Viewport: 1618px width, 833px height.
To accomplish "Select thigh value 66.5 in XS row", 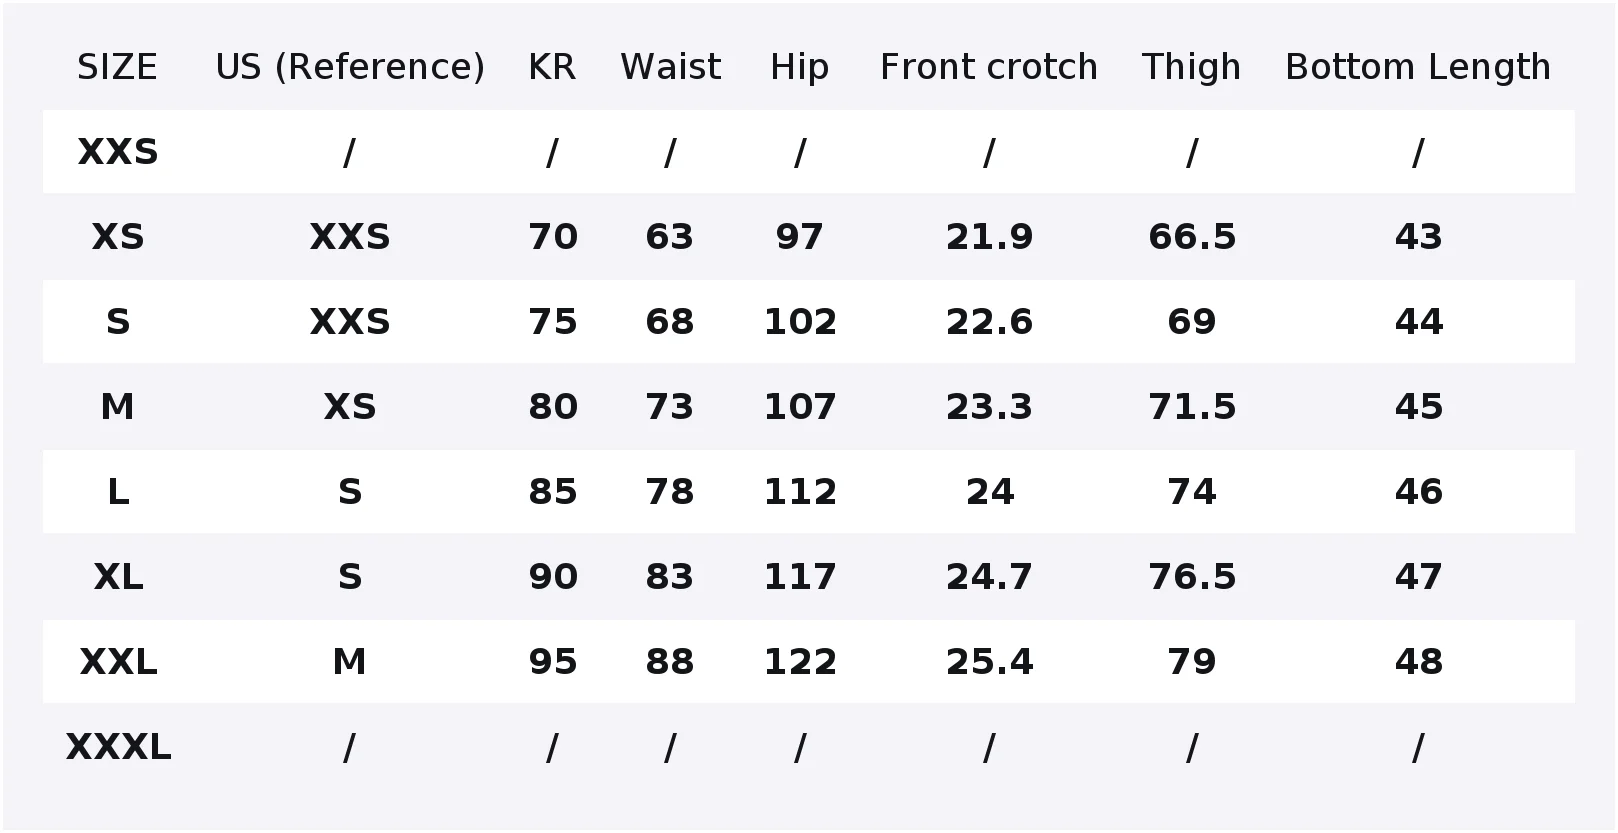I will coord(1192,237).
